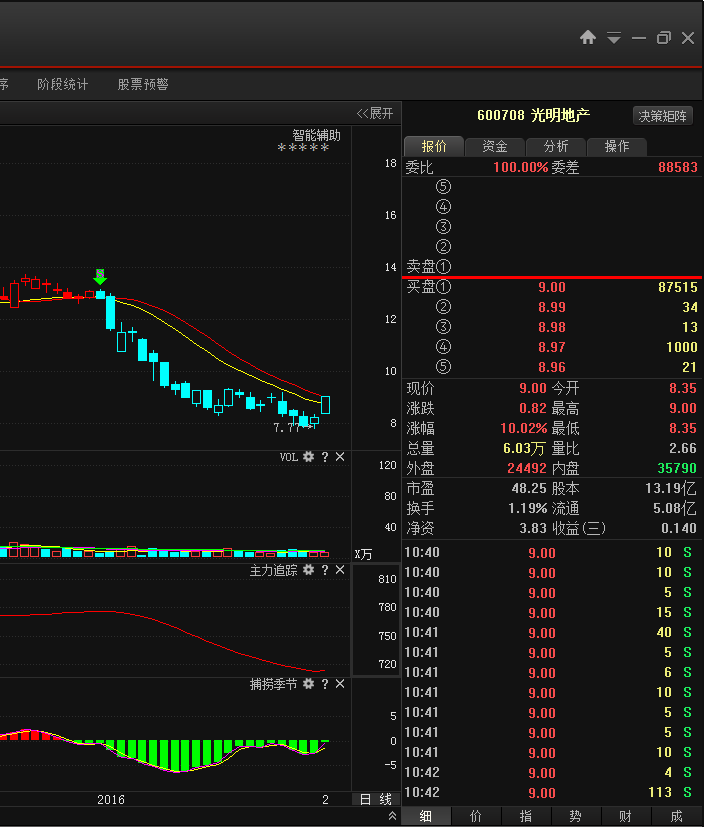Click 流通 value 5.08亿
Screen dimensions: 704x827
674,508
